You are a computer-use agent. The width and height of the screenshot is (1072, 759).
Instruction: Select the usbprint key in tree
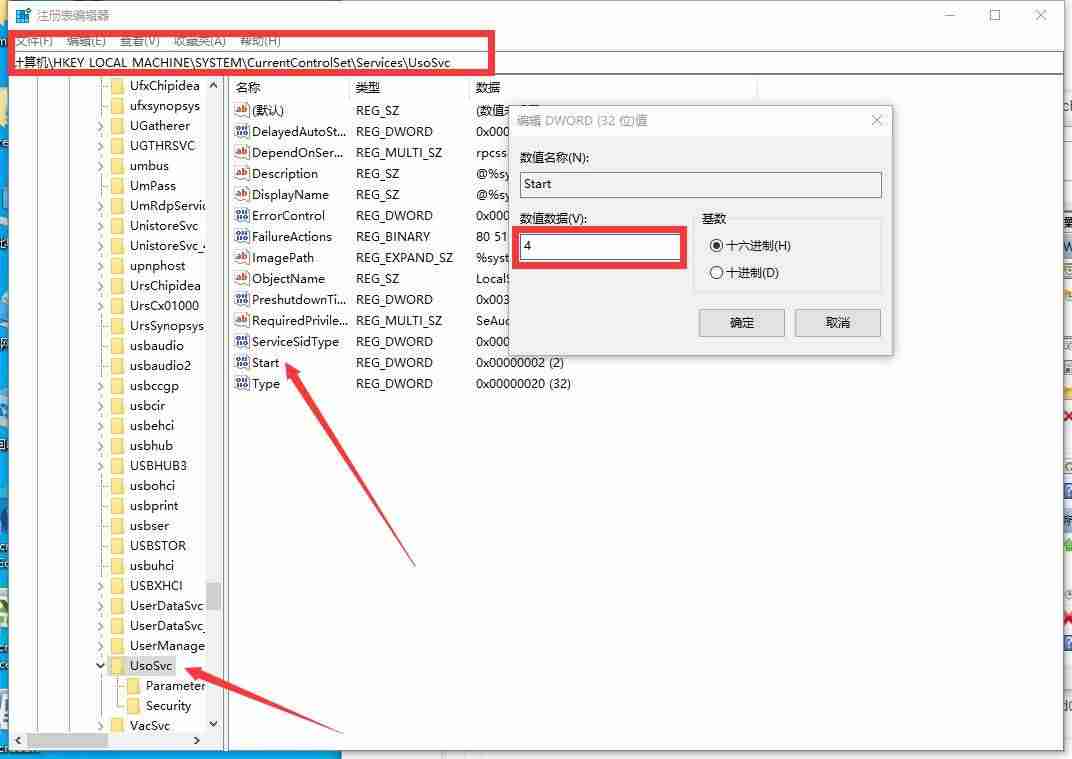(154, 505)
